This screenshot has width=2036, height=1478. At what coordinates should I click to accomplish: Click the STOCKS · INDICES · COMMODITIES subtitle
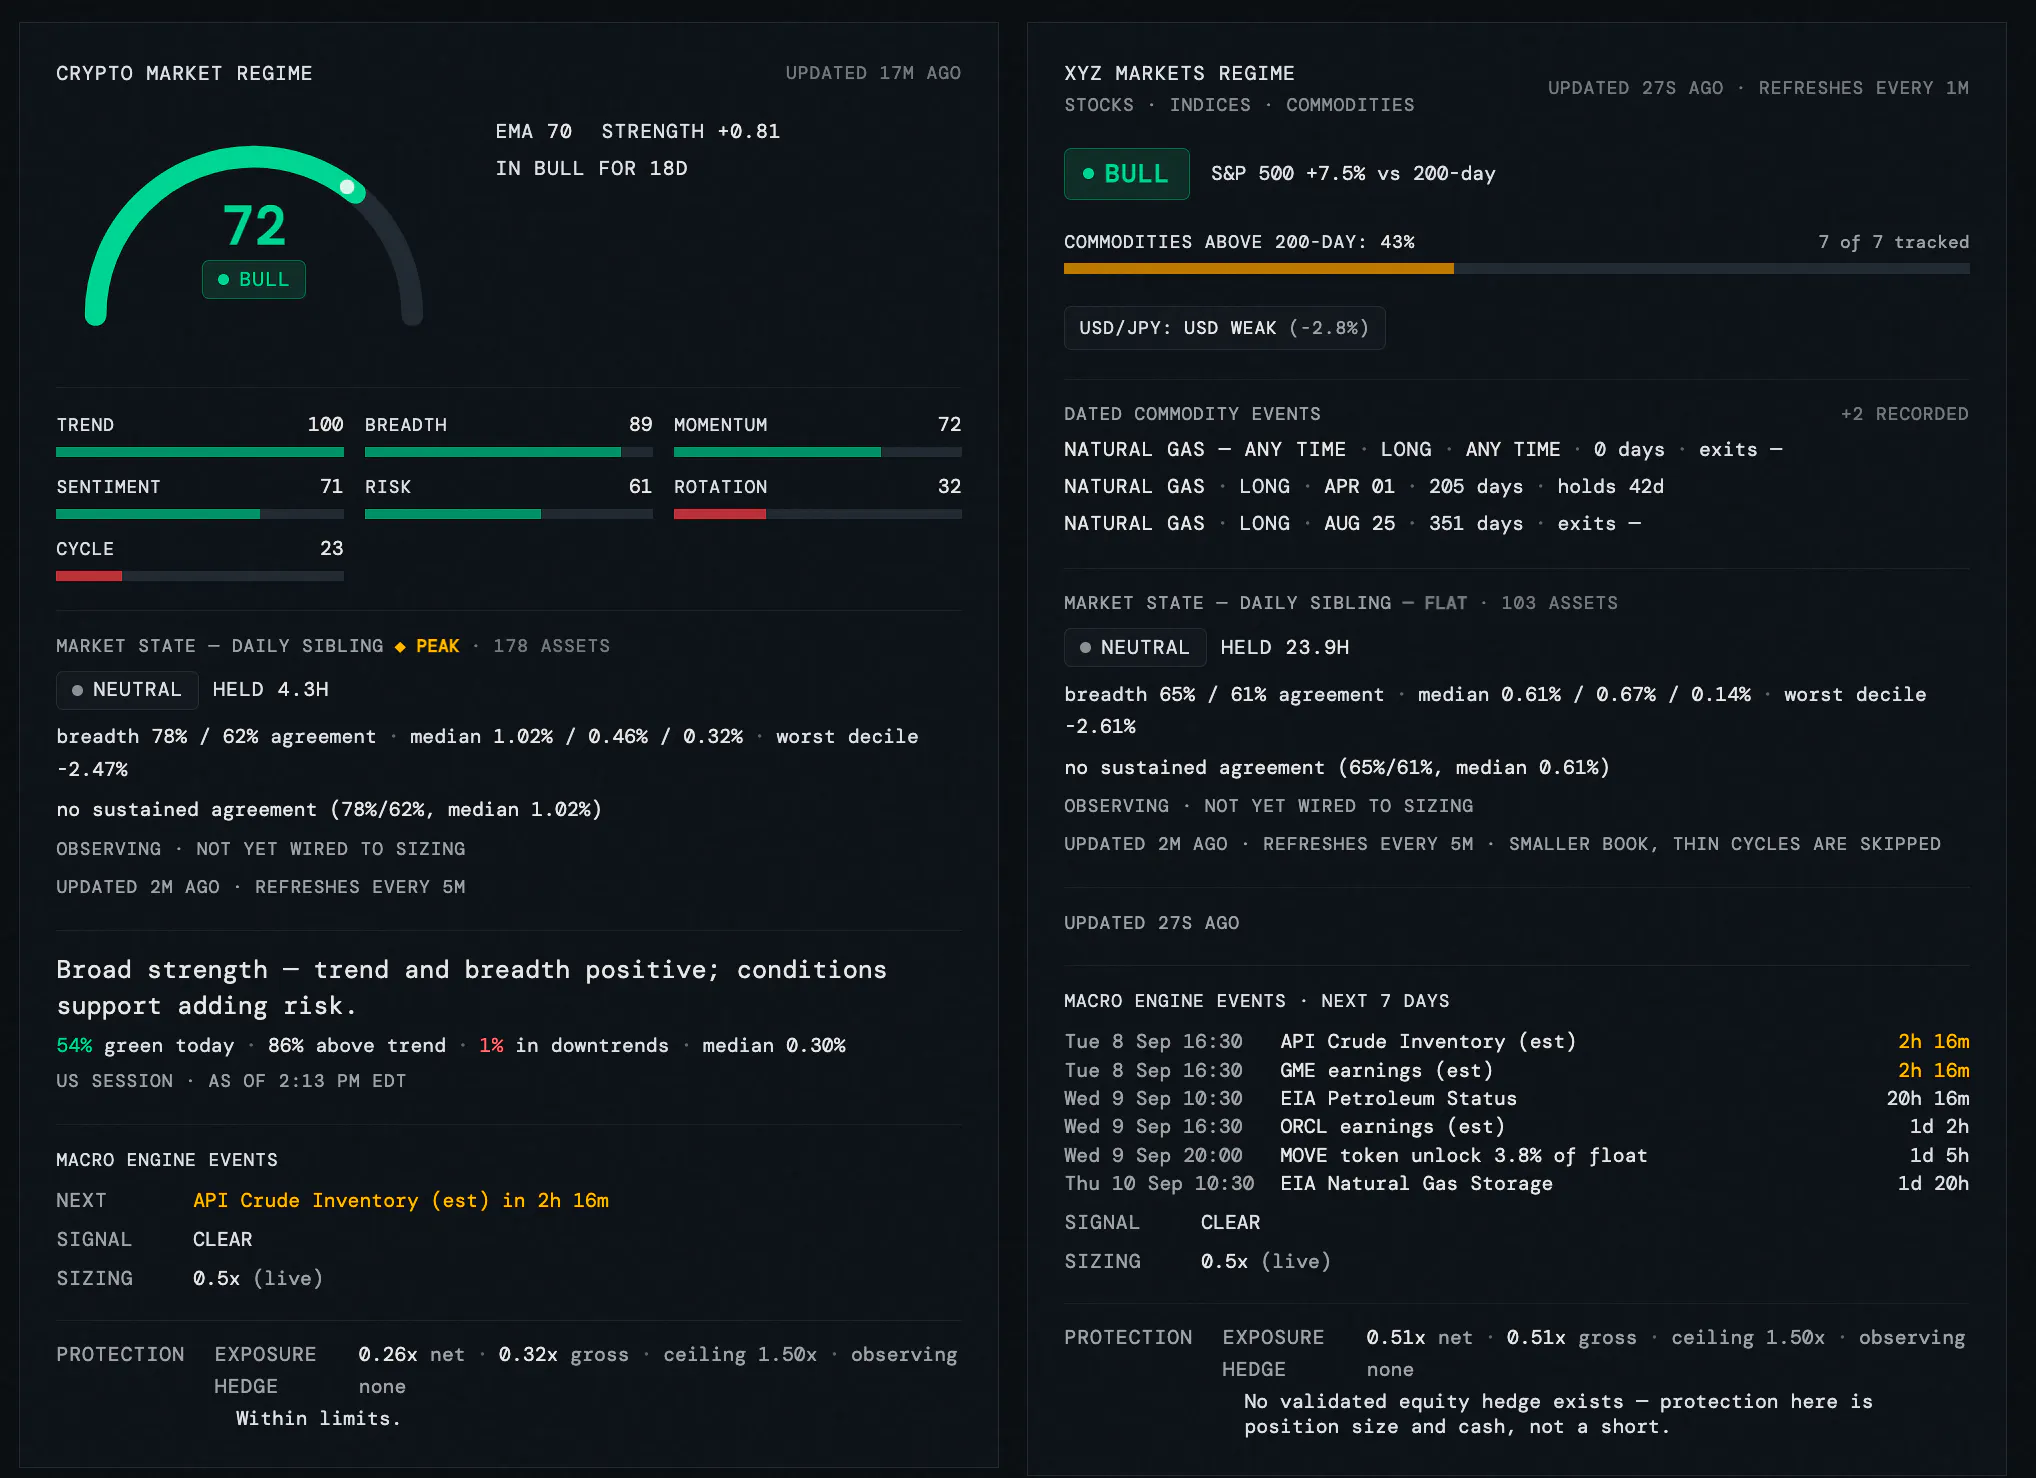tap(1239, 105)
